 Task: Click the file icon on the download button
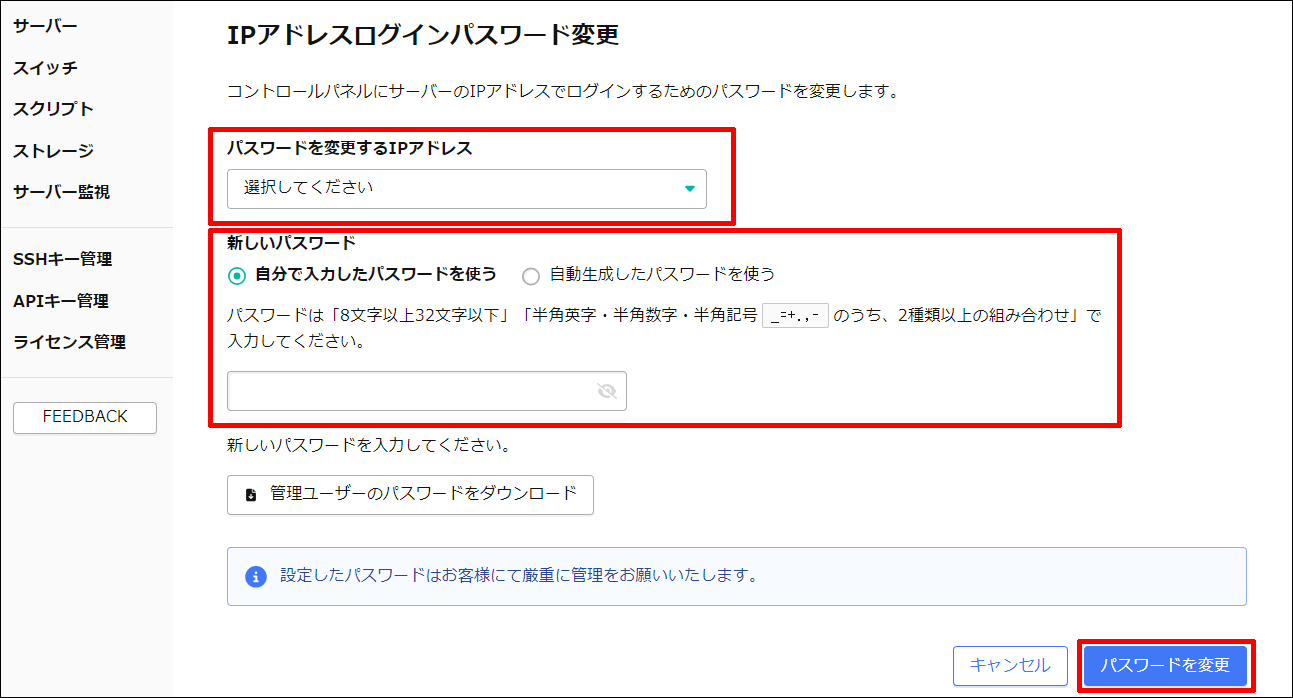click(250, 494)
